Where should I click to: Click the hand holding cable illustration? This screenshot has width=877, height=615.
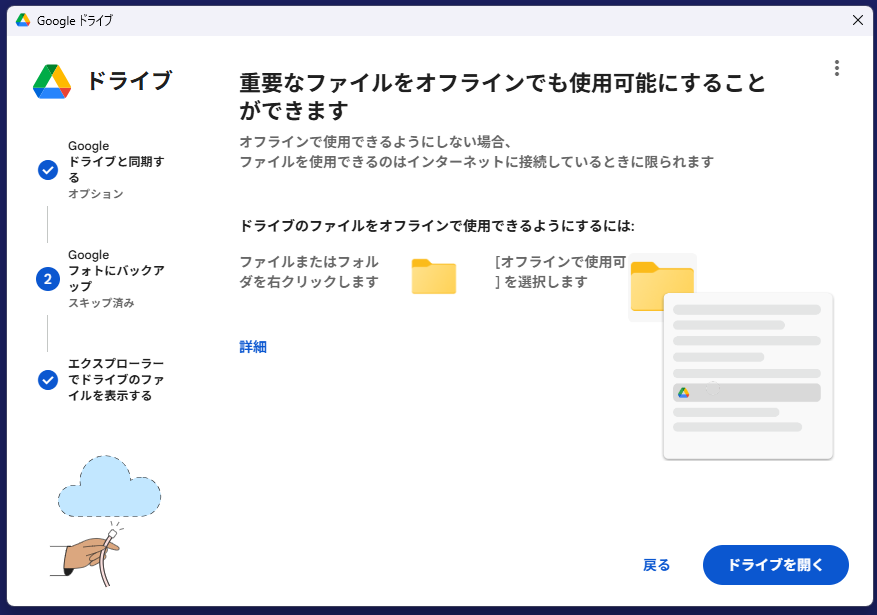pyautogui.click(x=90, y=550)
